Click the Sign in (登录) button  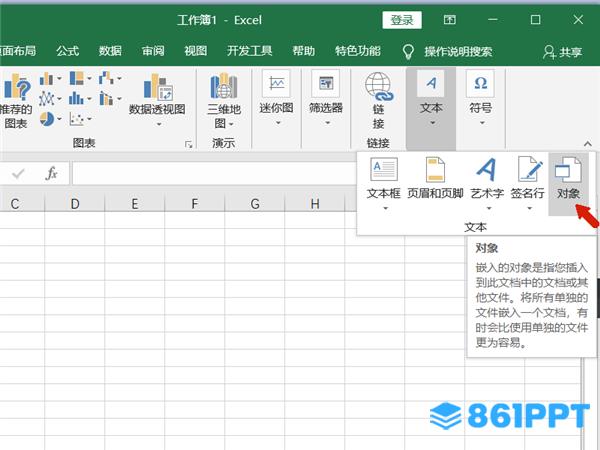(x=402, y=20)
